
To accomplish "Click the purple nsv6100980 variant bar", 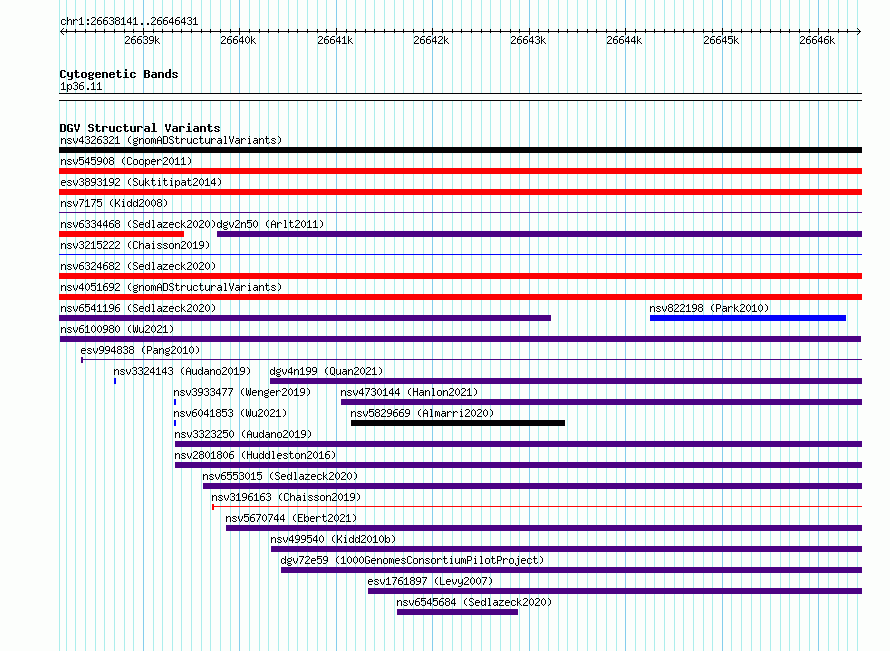I will coord(460,339).
